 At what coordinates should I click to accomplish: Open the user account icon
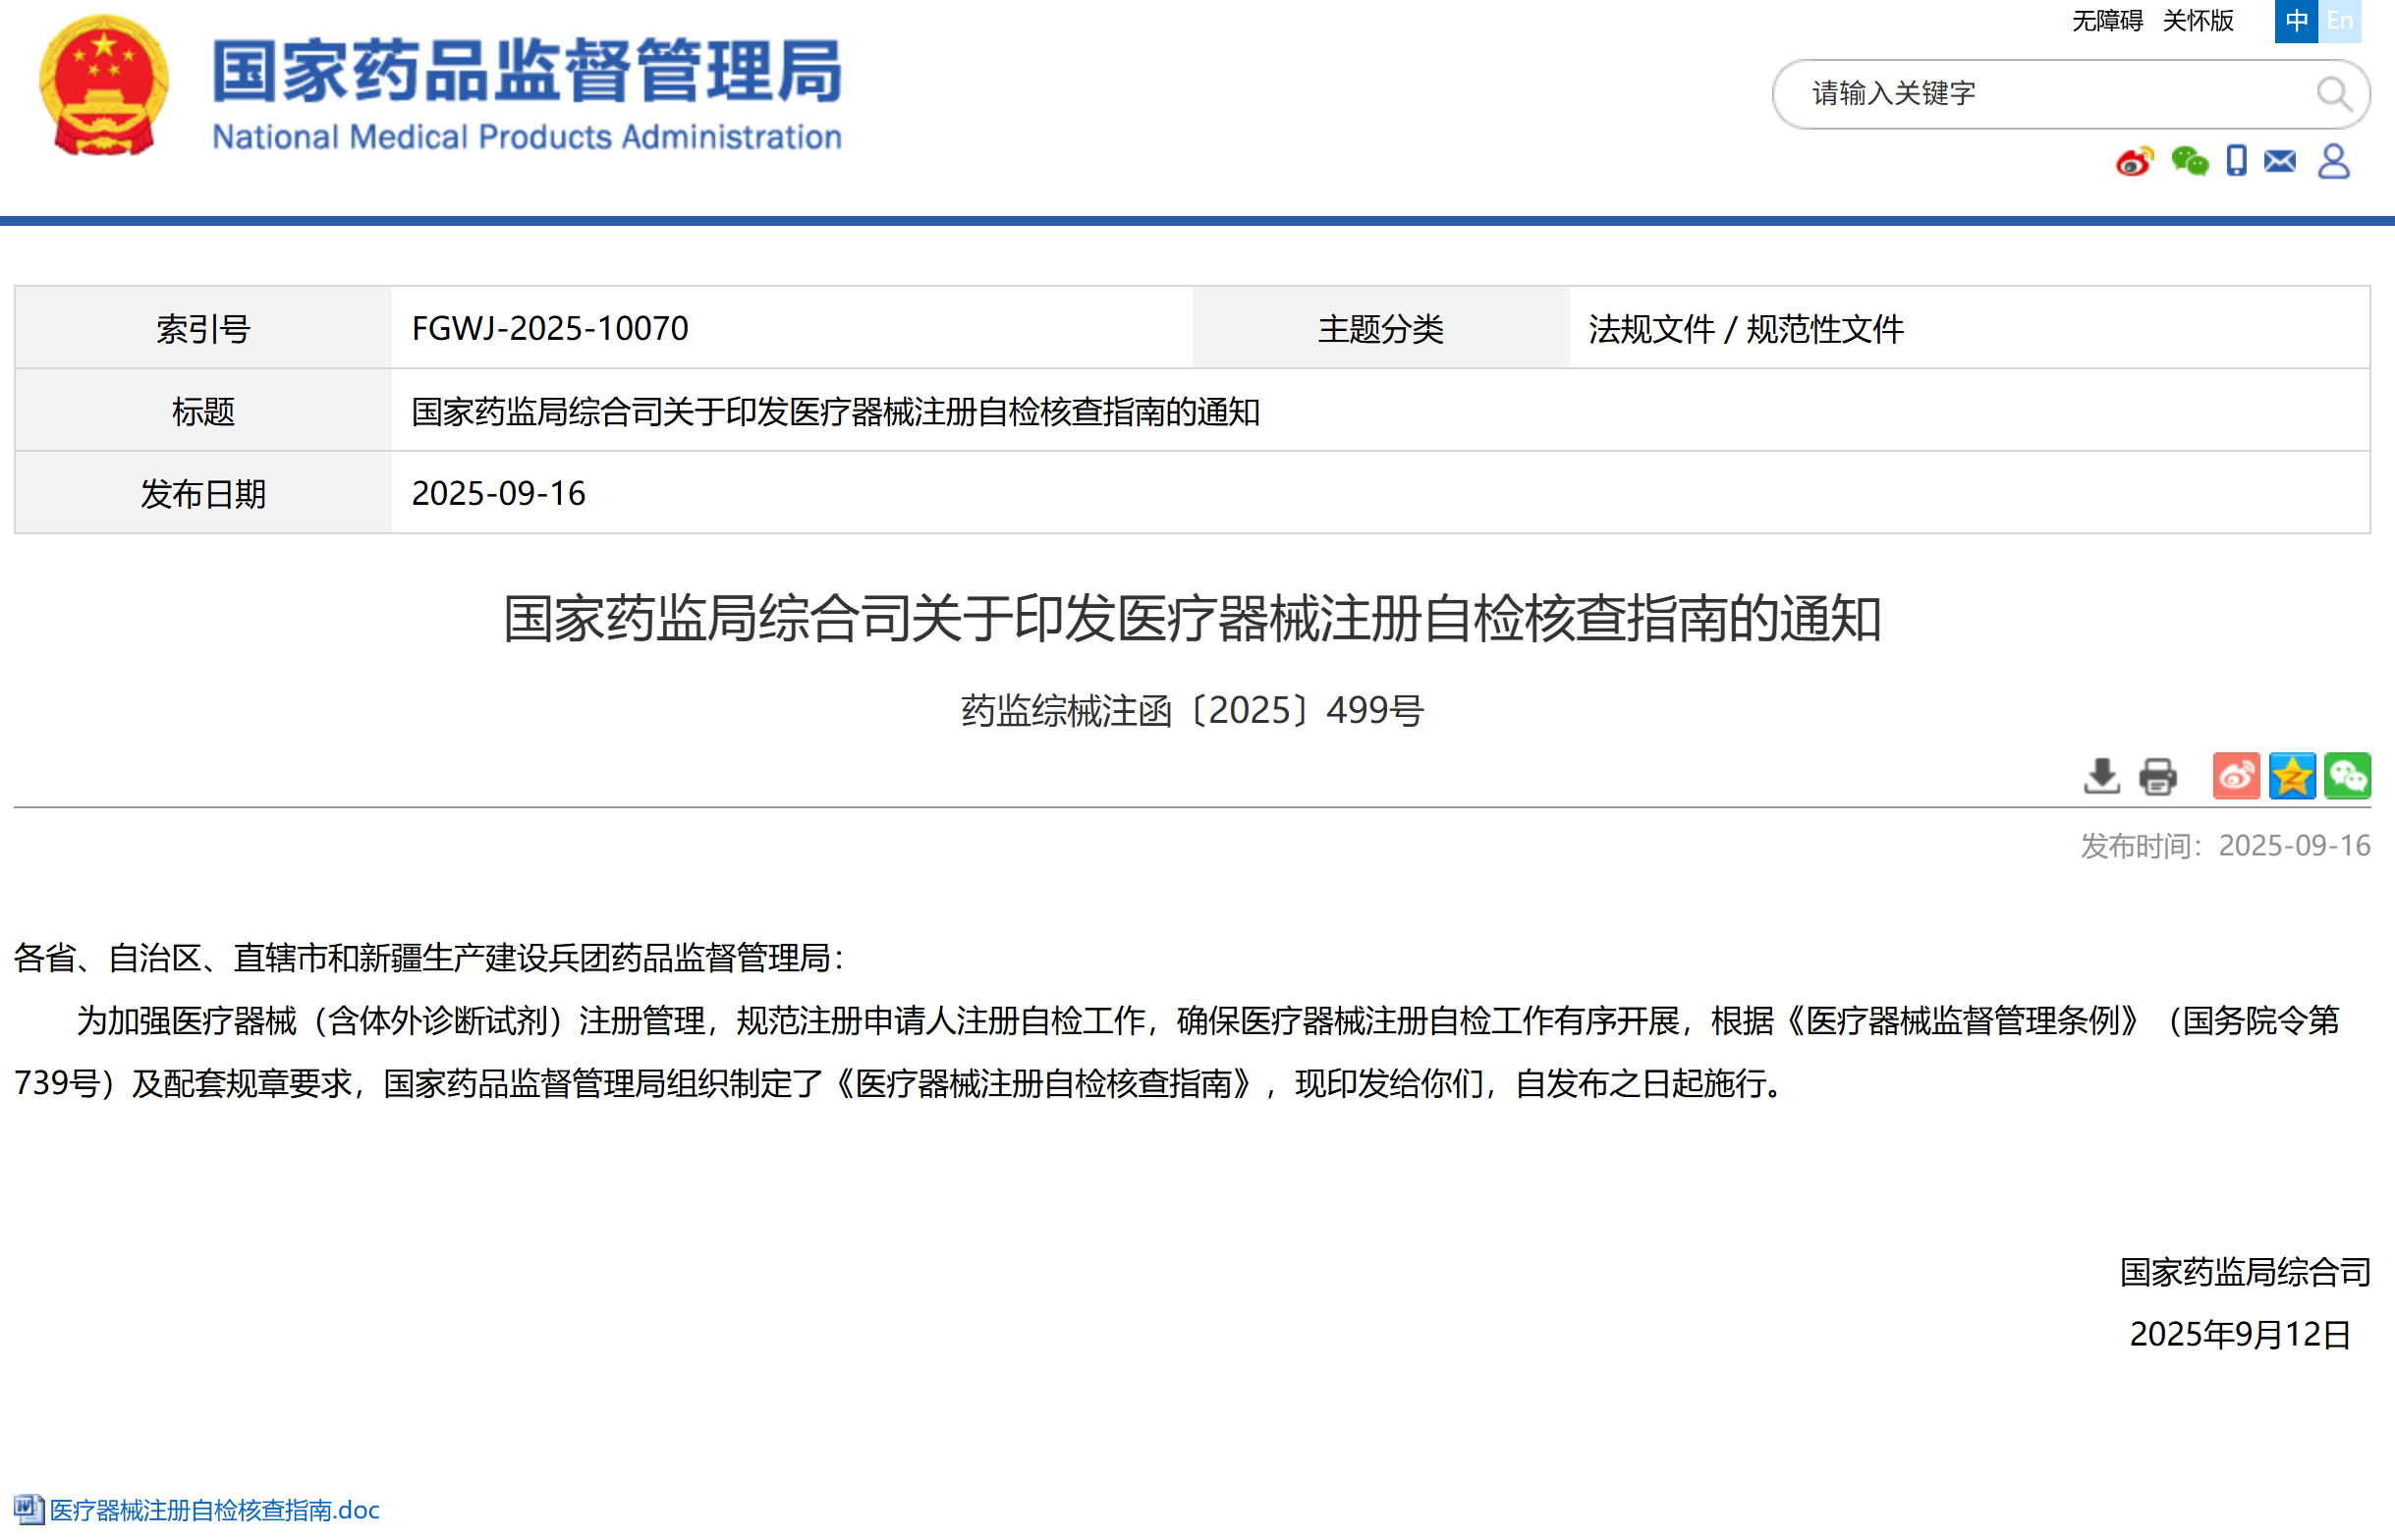(2334, 161)
